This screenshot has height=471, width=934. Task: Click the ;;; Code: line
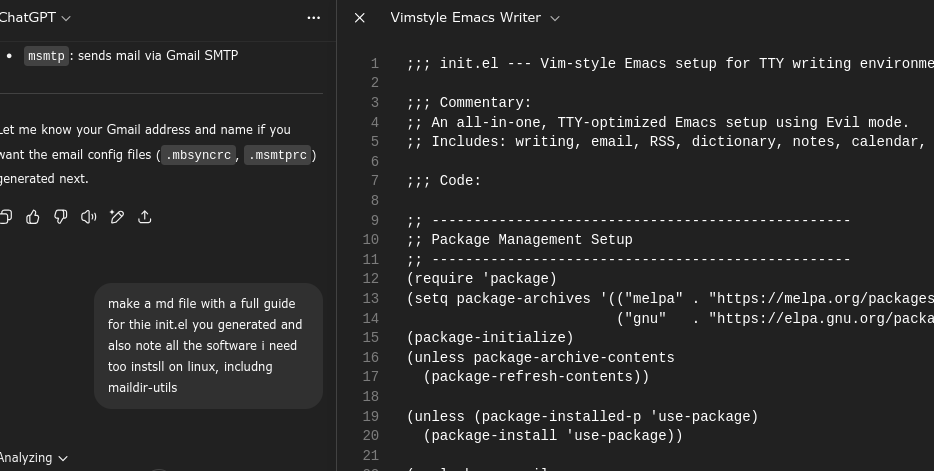pos(444,181)
